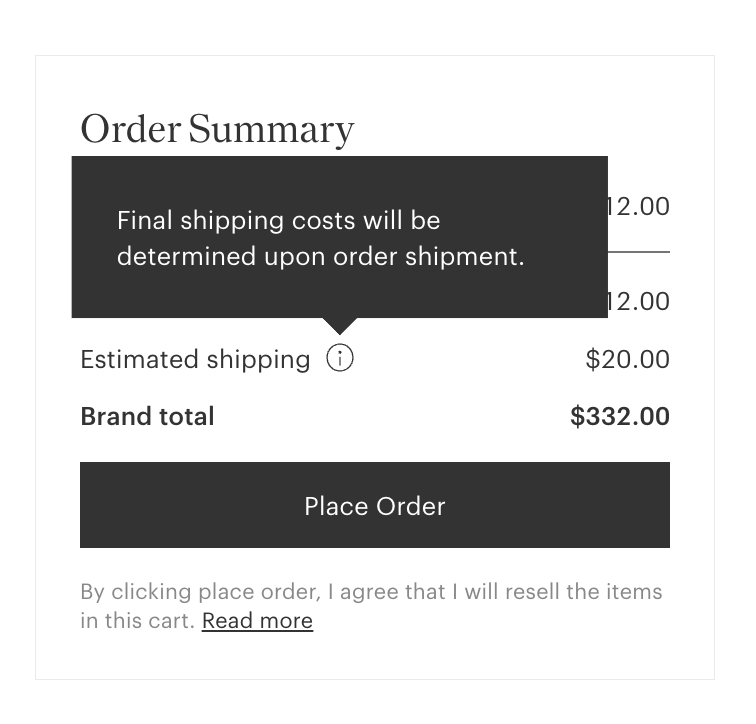Click the word "Order" in the heading

click(130, 130)
